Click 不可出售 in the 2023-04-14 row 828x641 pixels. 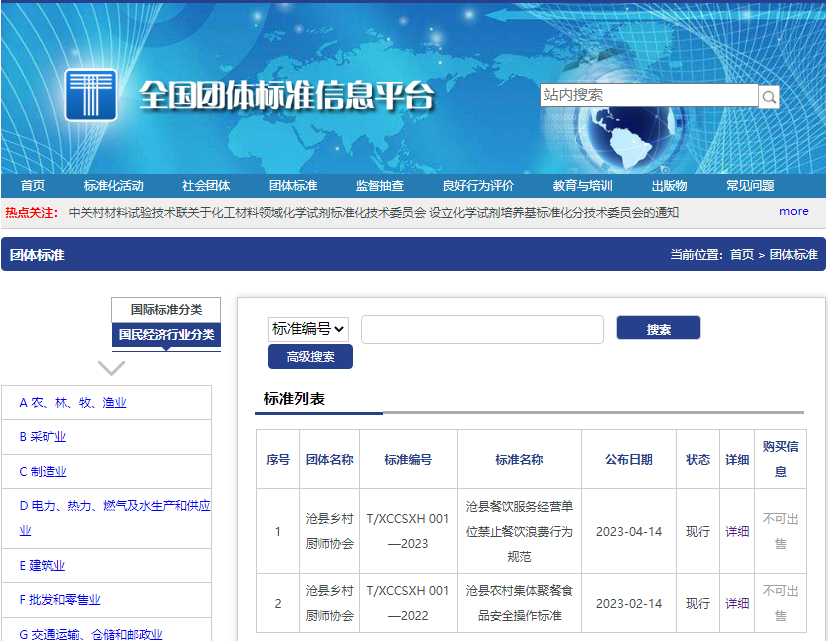(780, 531)
